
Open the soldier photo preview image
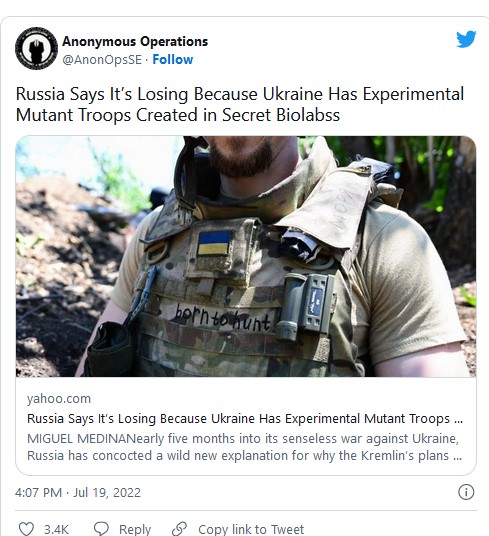point(246,256)
